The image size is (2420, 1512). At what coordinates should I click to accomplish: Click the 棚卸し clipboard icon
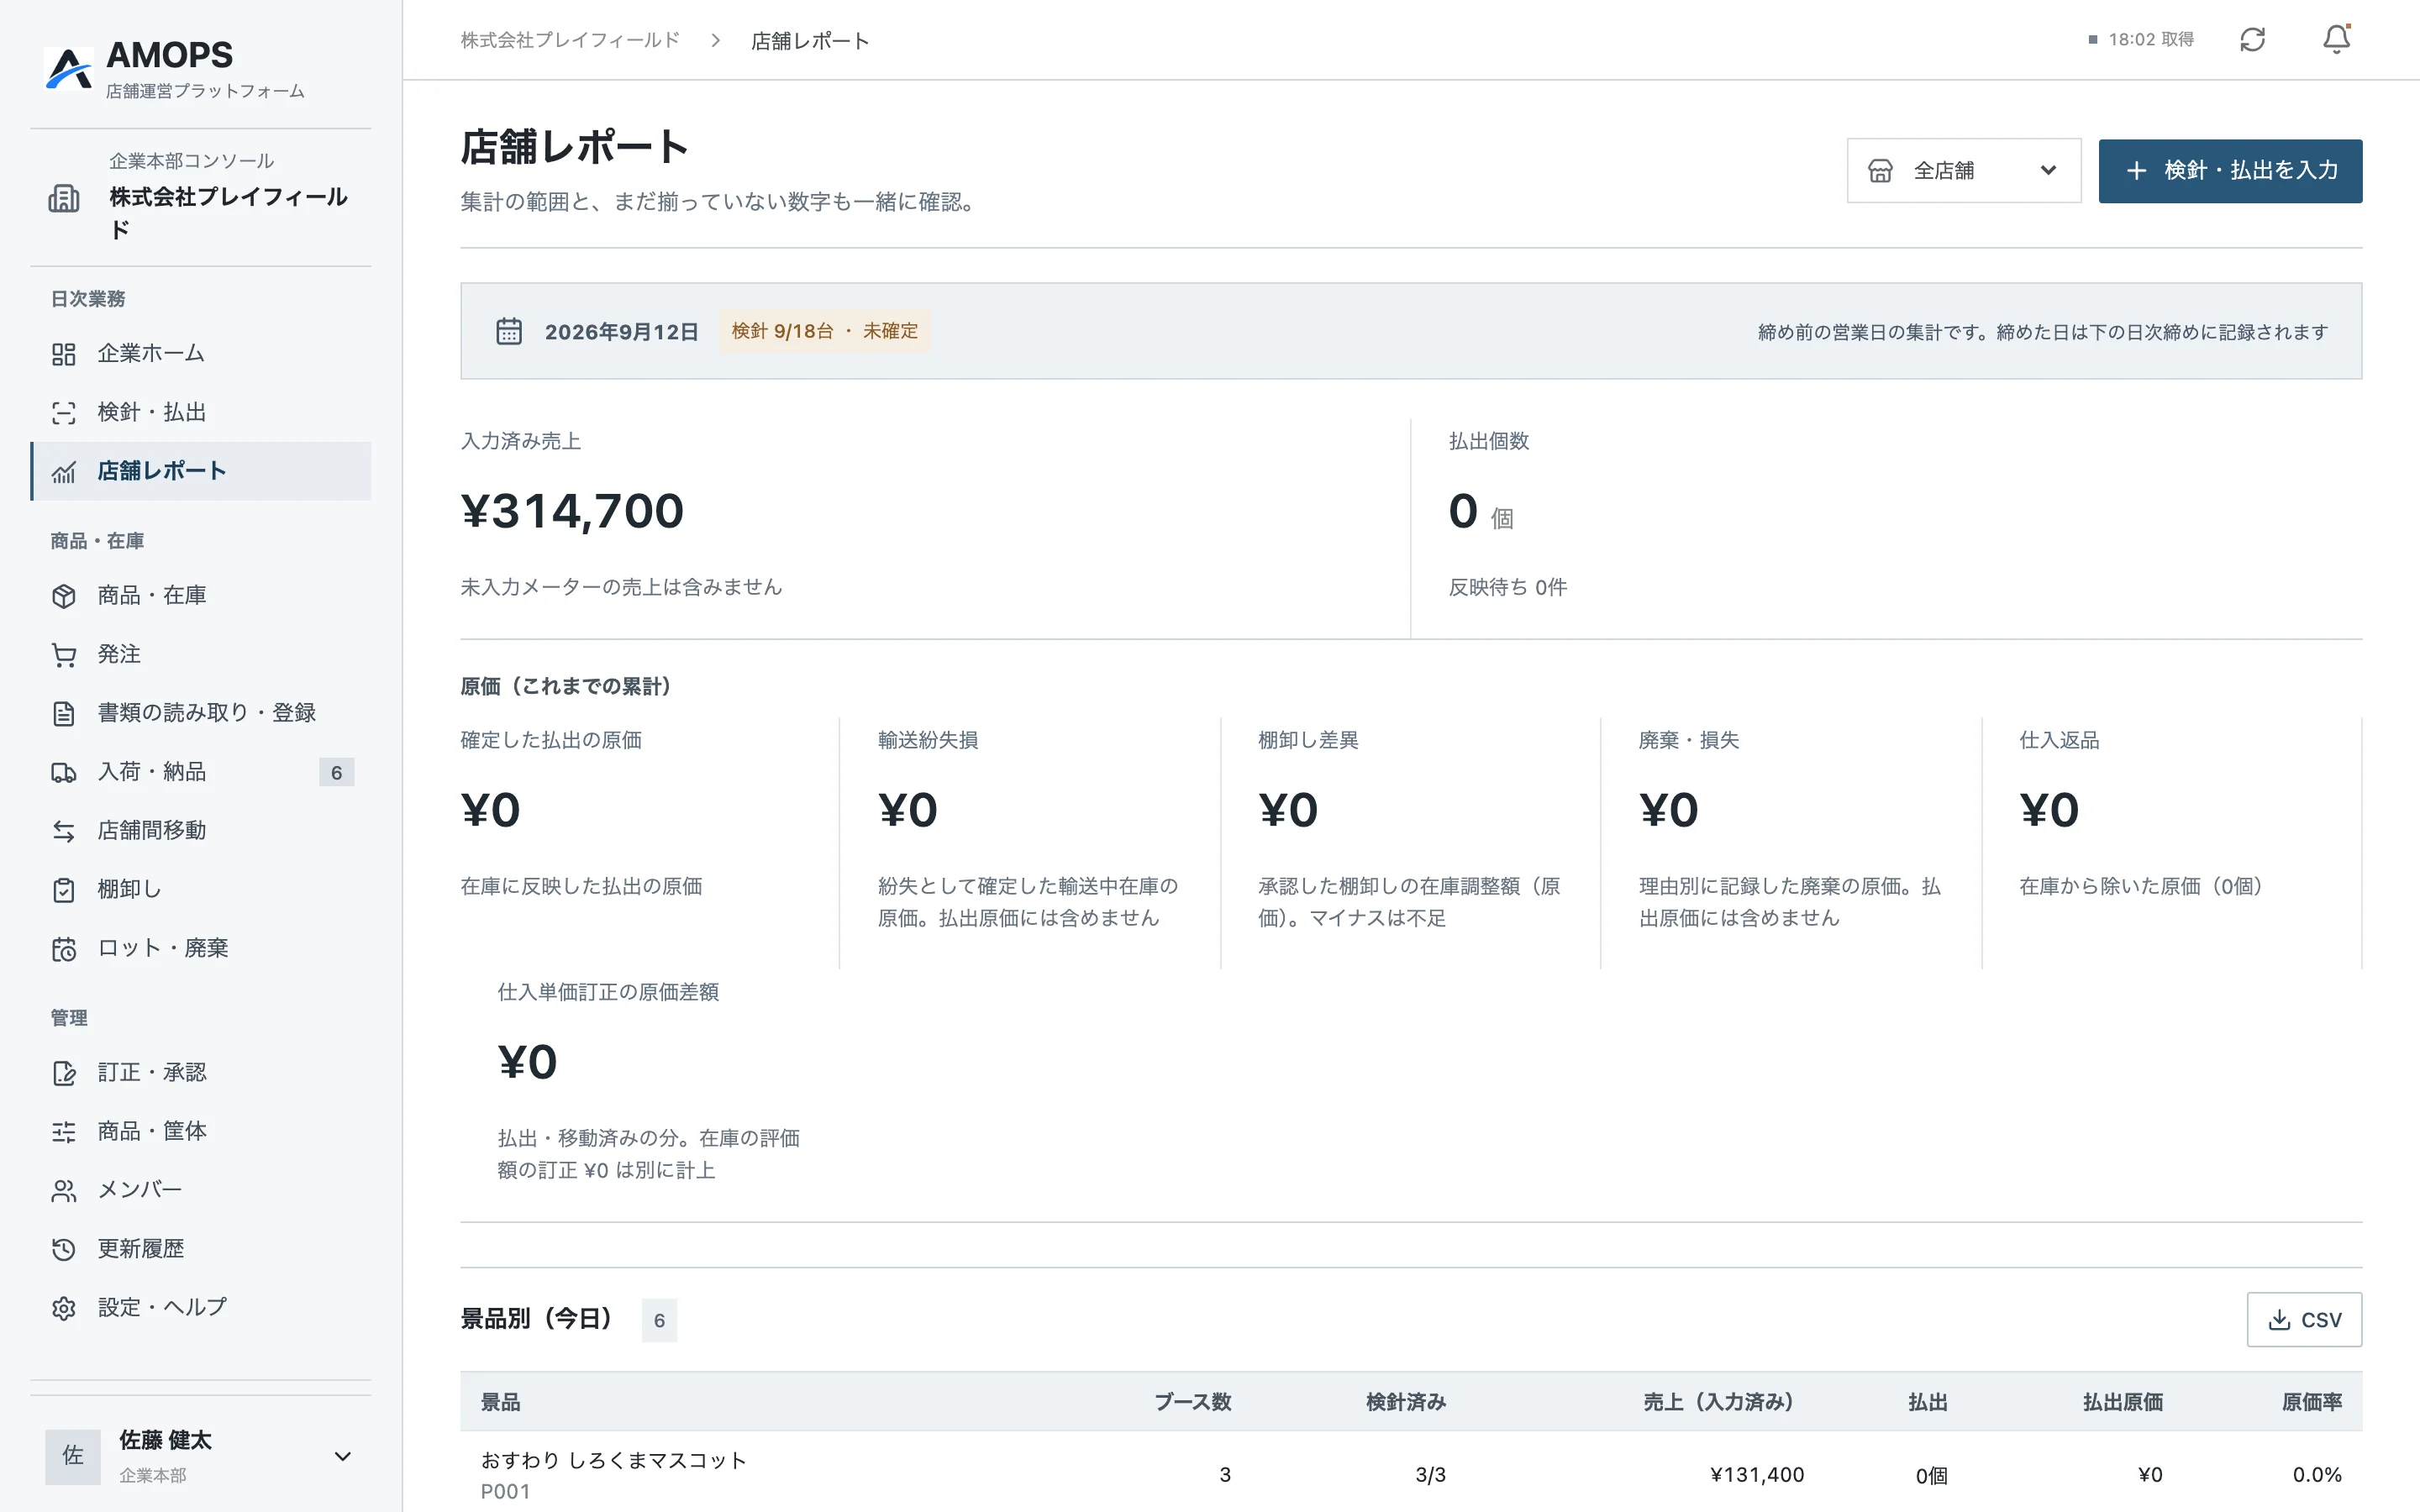(64, 890)
